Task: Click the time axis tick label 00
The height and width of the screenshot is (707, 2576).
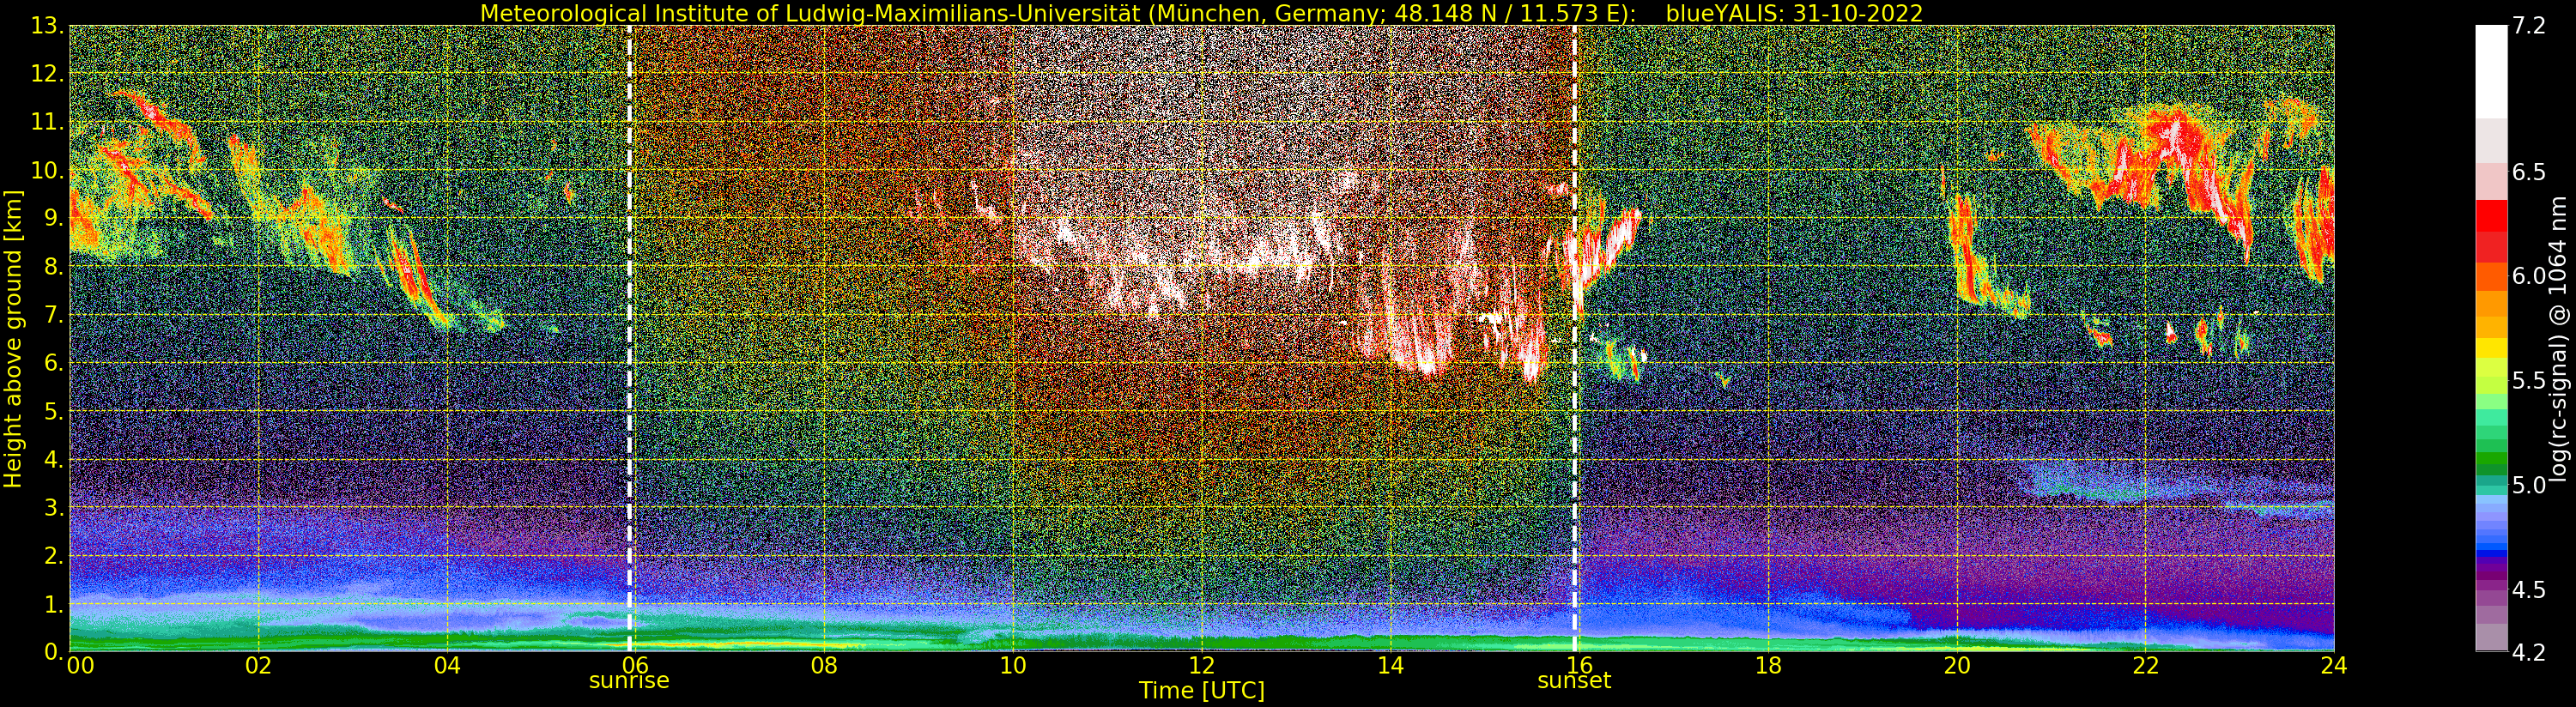Action: point(80,665)
